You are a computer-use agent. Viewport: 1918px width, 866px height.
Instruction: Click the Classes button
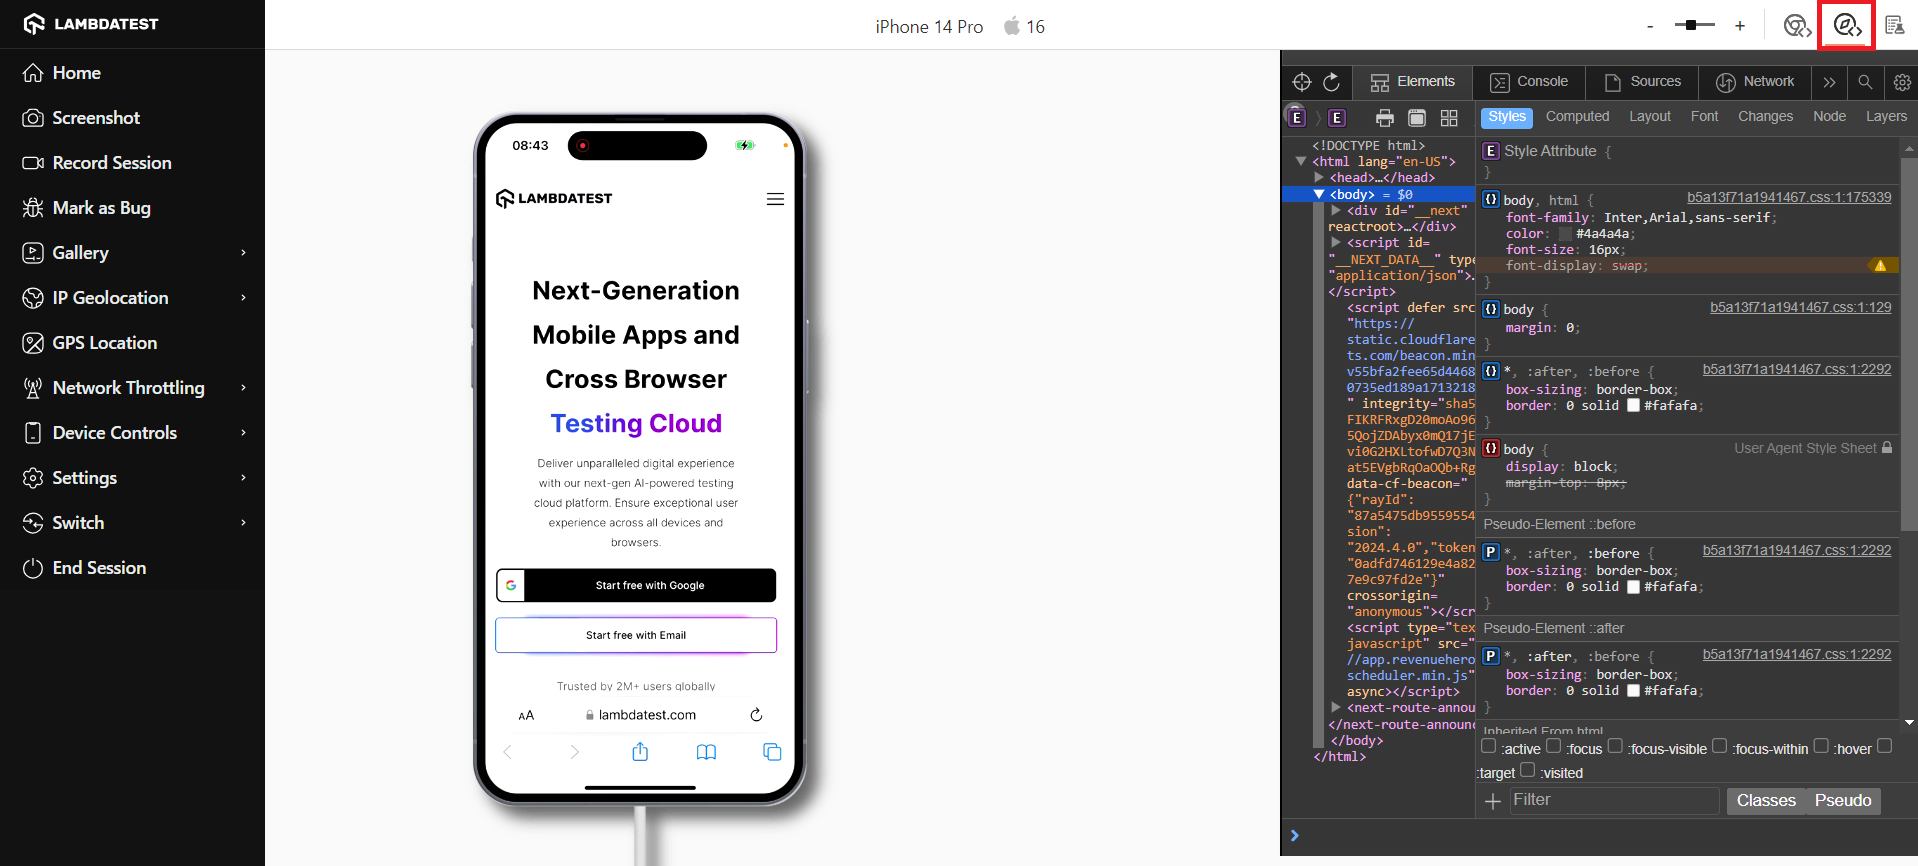coord(1765,801)
